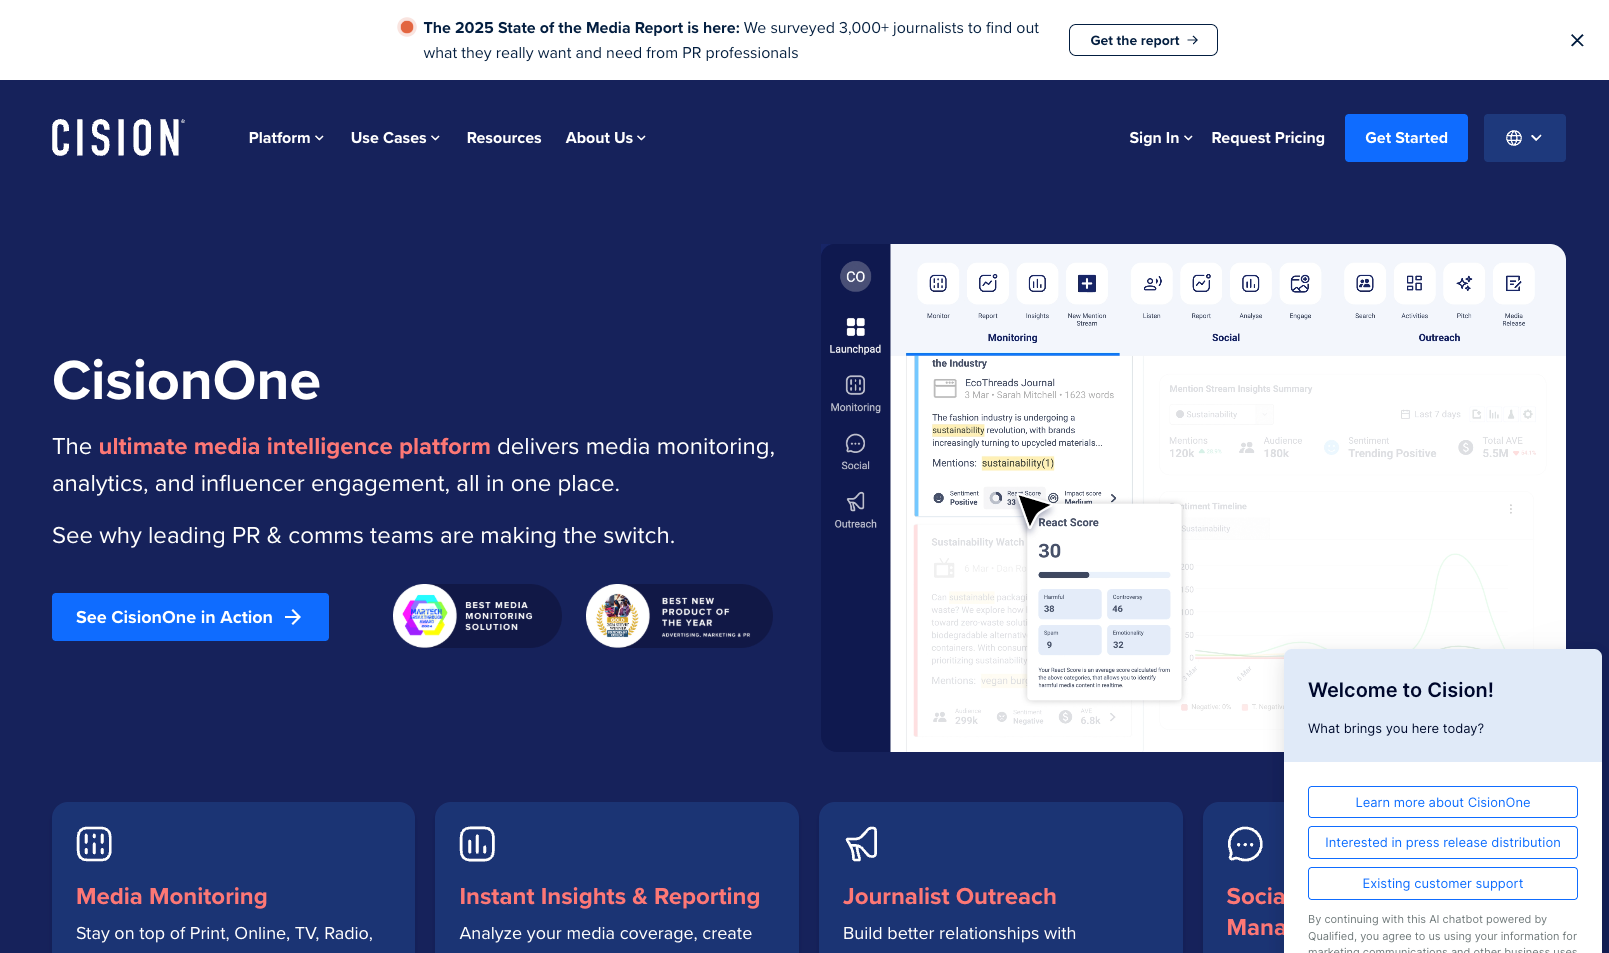The width and height of the screenshot is (1609, 953).
Task: Click the orange dot beside report announcement
Action: (407, 27)
